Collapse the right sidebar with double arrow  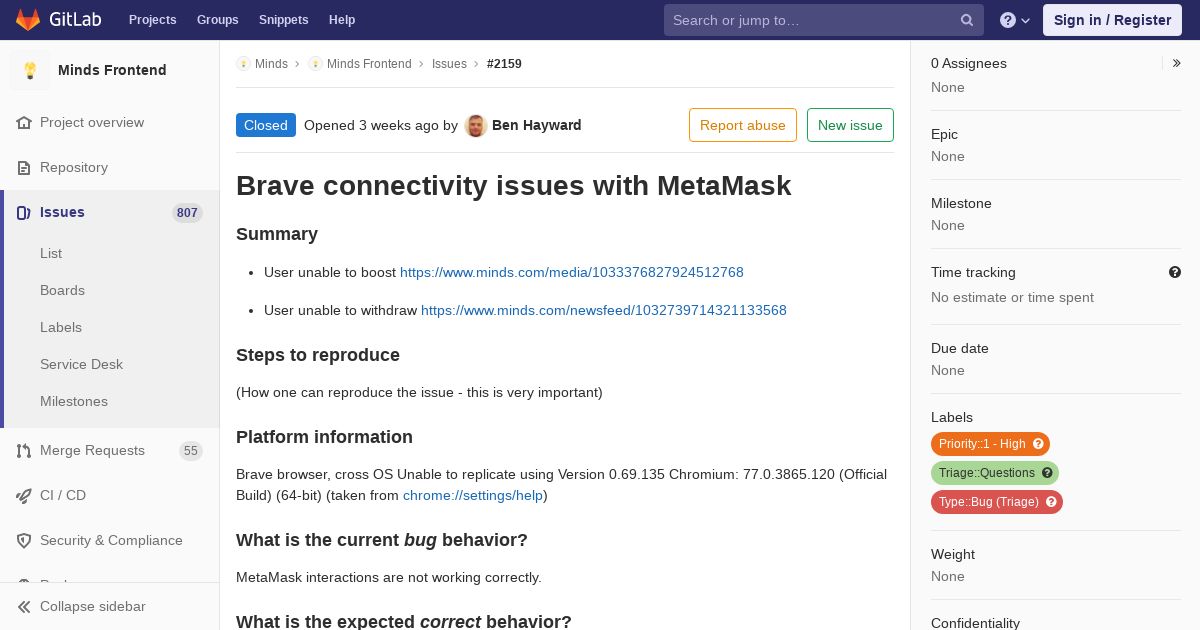[1177, 63]
